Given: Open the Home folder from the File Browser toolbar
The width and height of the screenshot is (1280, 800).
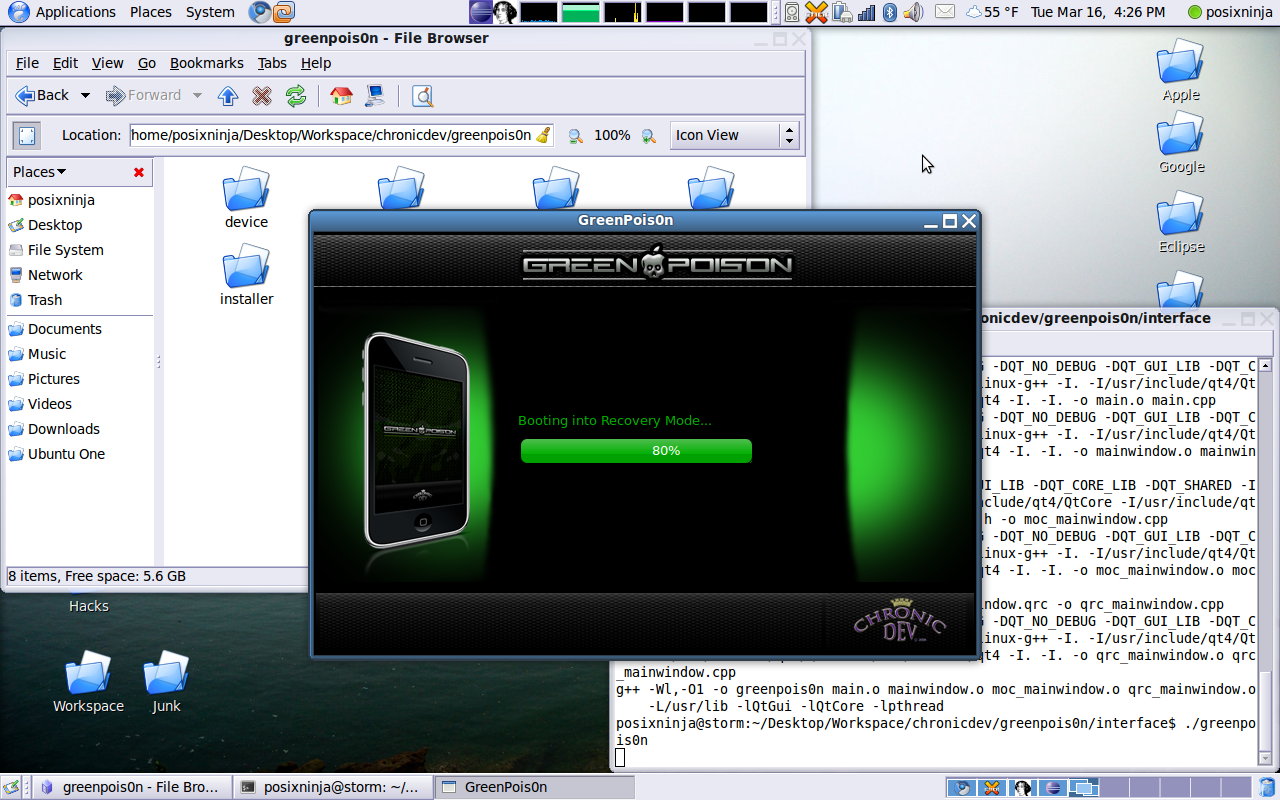Looking at the screenshot, I should pos(341,96).
